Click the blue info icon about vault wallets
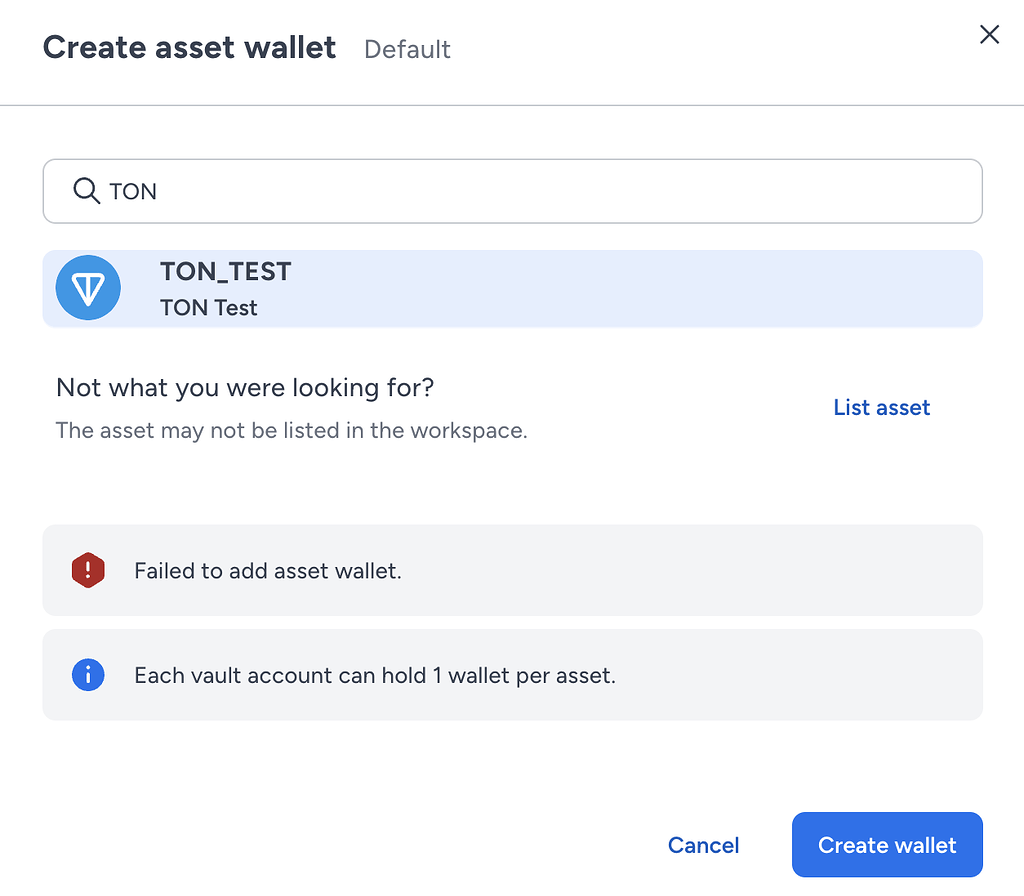The height and width of the screenshot is (896, 1024). [x=88, y=675]
